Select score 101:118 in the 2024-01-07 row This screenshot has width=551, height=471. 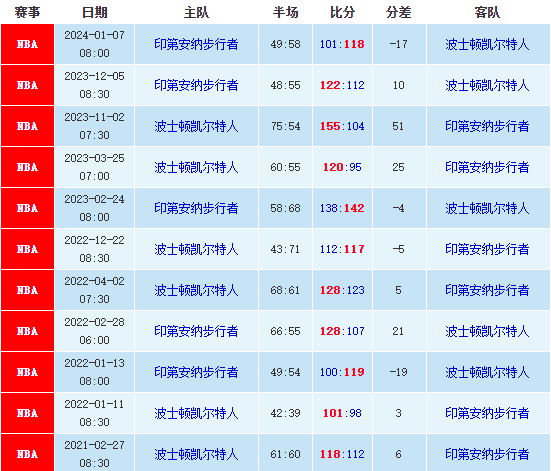[x=342, y=44]
